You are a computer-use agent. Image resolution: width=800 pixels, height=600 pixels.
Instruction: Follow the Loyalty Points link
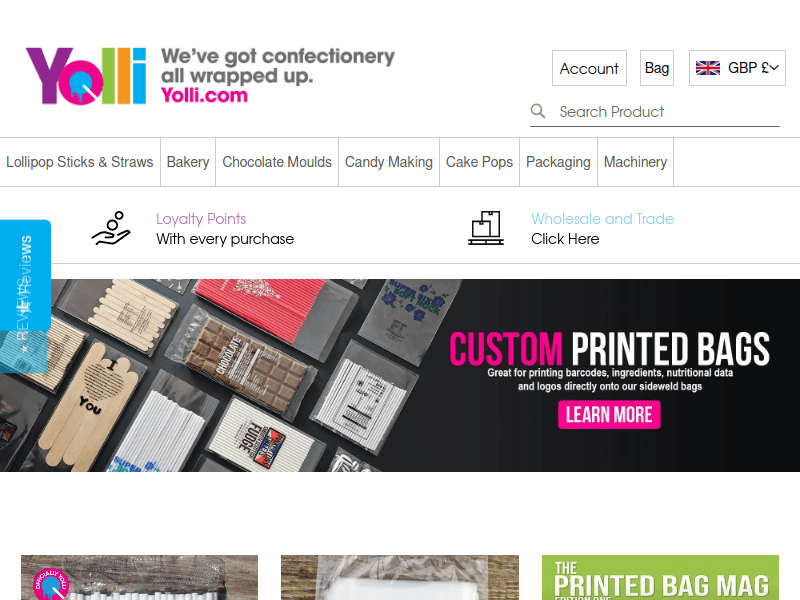(x=201, y=218)
